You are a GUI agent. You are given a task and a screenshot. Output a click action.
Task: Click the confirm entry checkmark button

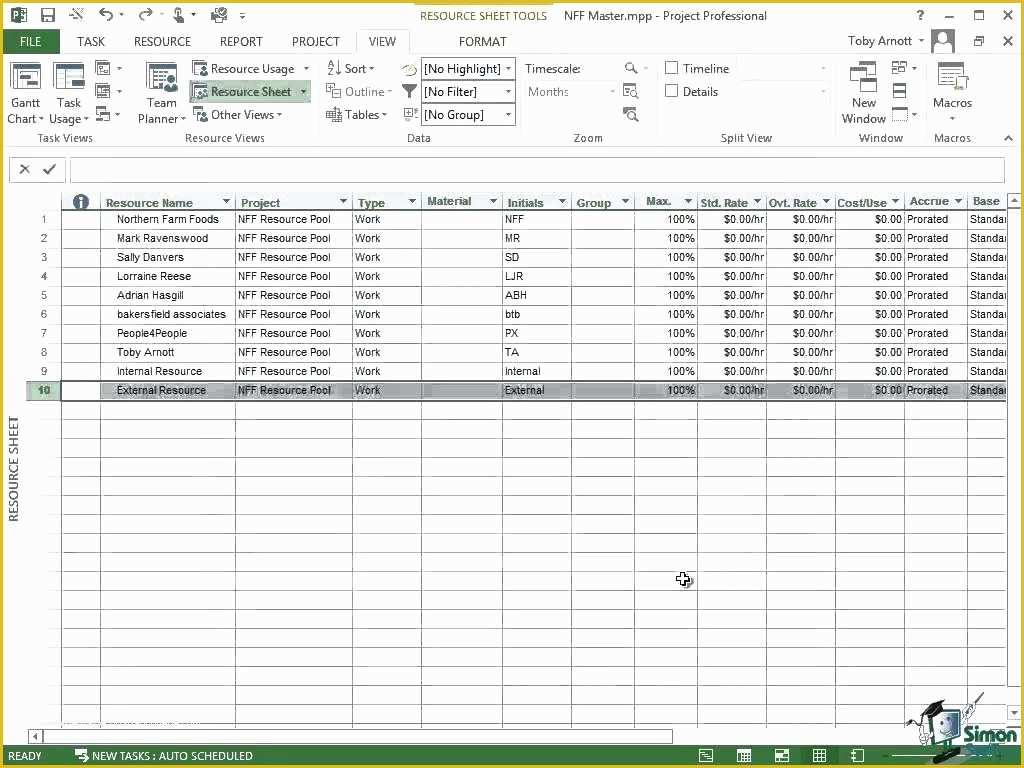[50, 169]
